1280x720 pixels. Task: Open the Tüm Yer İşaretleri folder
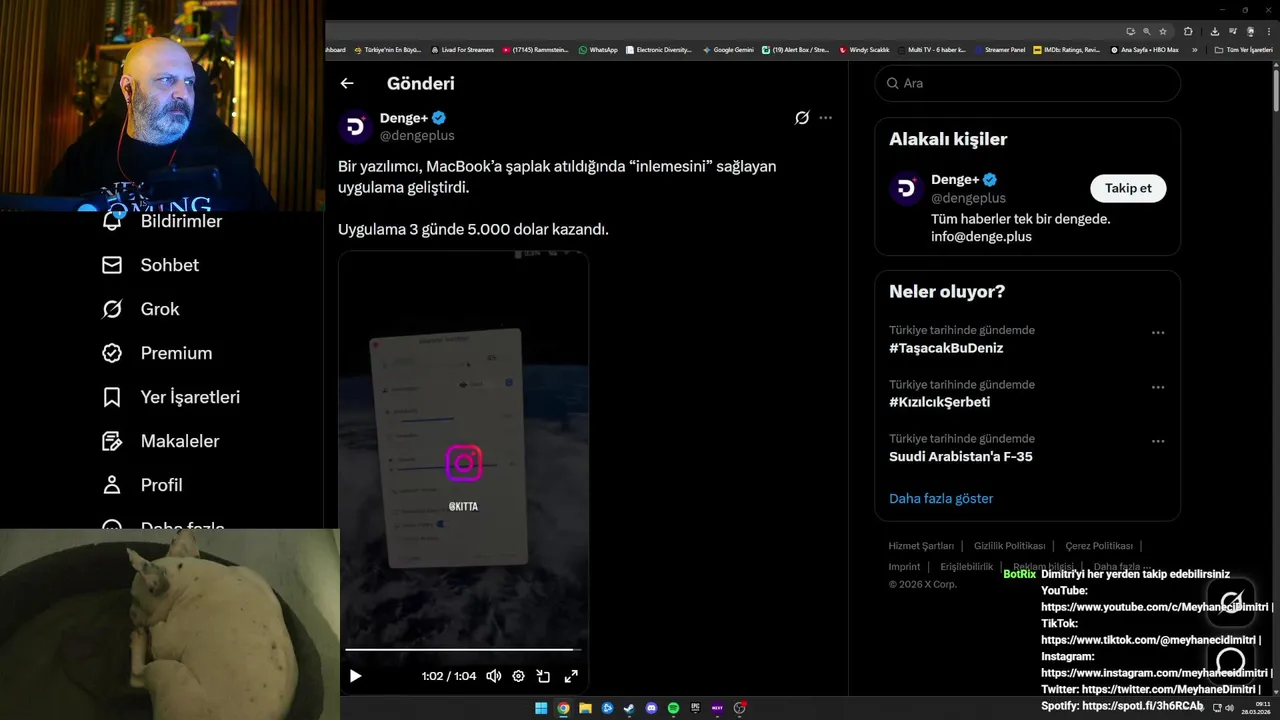click(x=1243, y=49)
